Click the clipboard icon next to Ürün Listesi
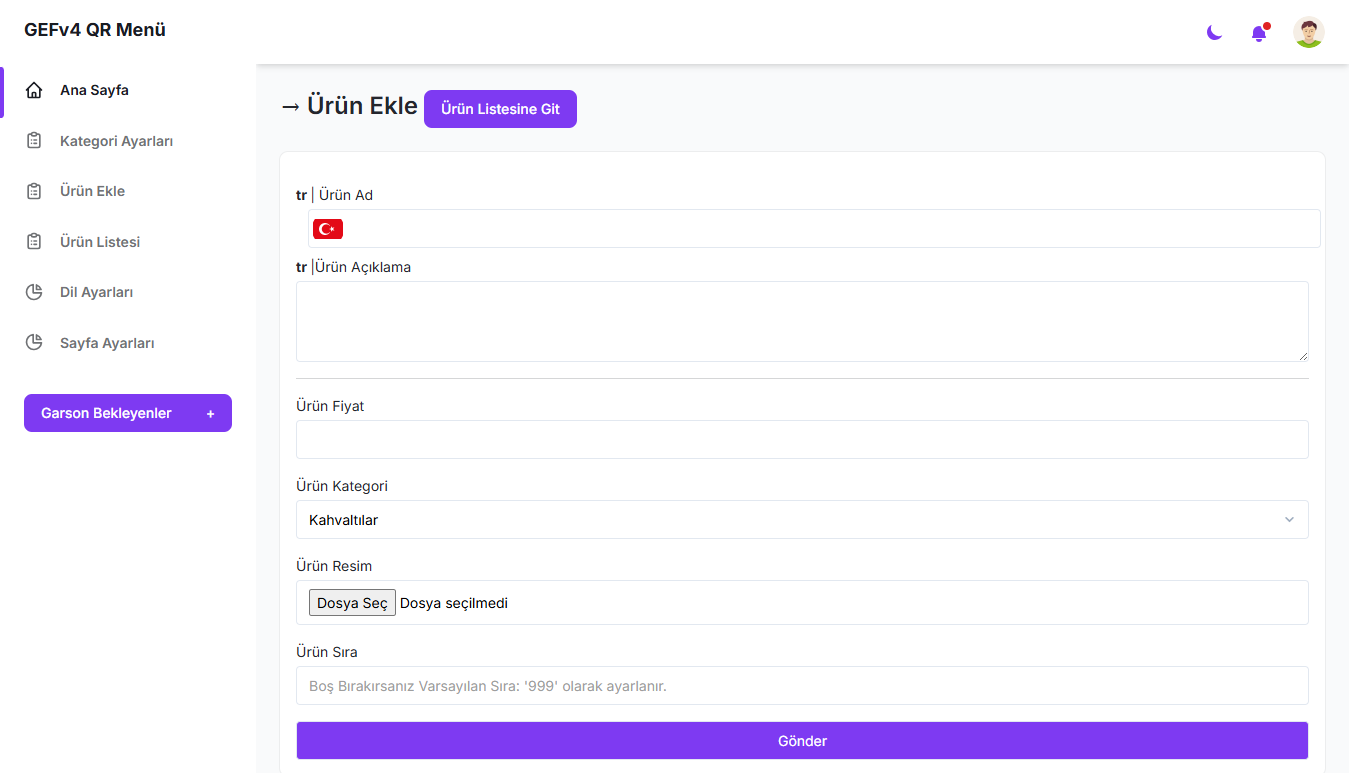 (34, 242)
